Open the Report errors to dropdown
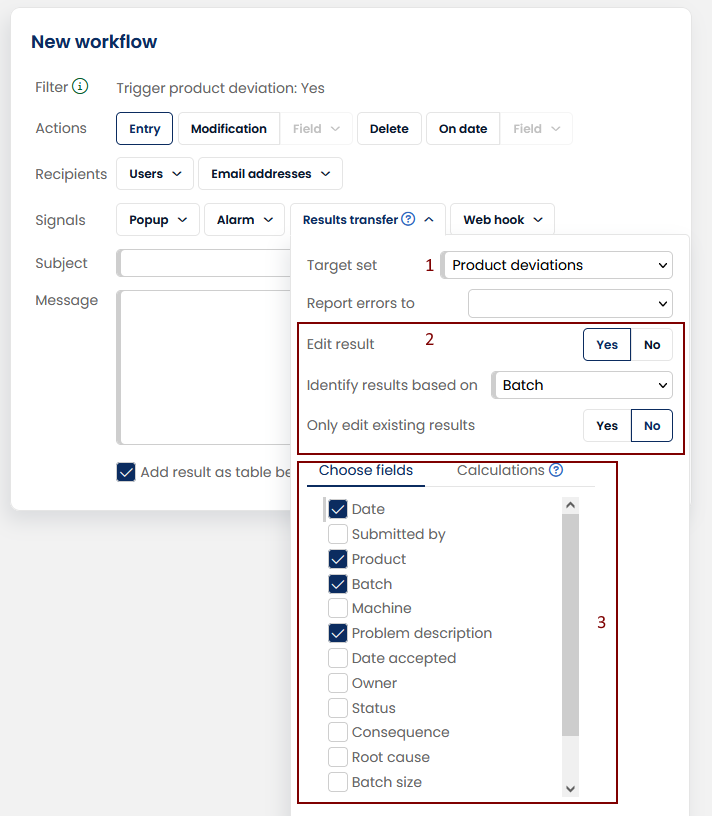This screenshot has height=816, width=712. tap(570, 303)
